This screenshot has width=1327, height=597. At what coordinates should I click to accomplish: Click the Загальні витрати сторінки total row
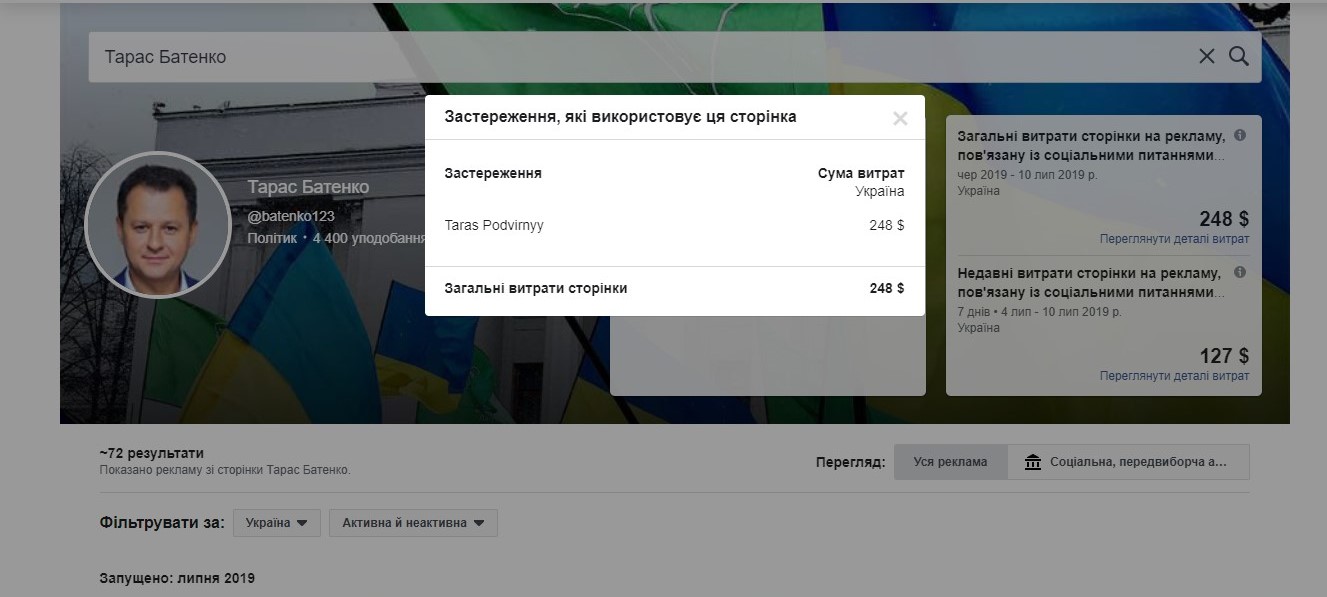point(674,288)
